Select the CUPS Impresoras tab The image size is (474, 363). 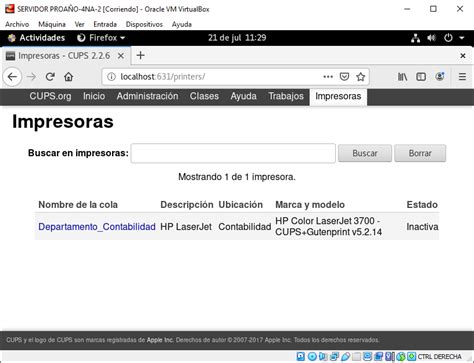(x=338, y=97)
